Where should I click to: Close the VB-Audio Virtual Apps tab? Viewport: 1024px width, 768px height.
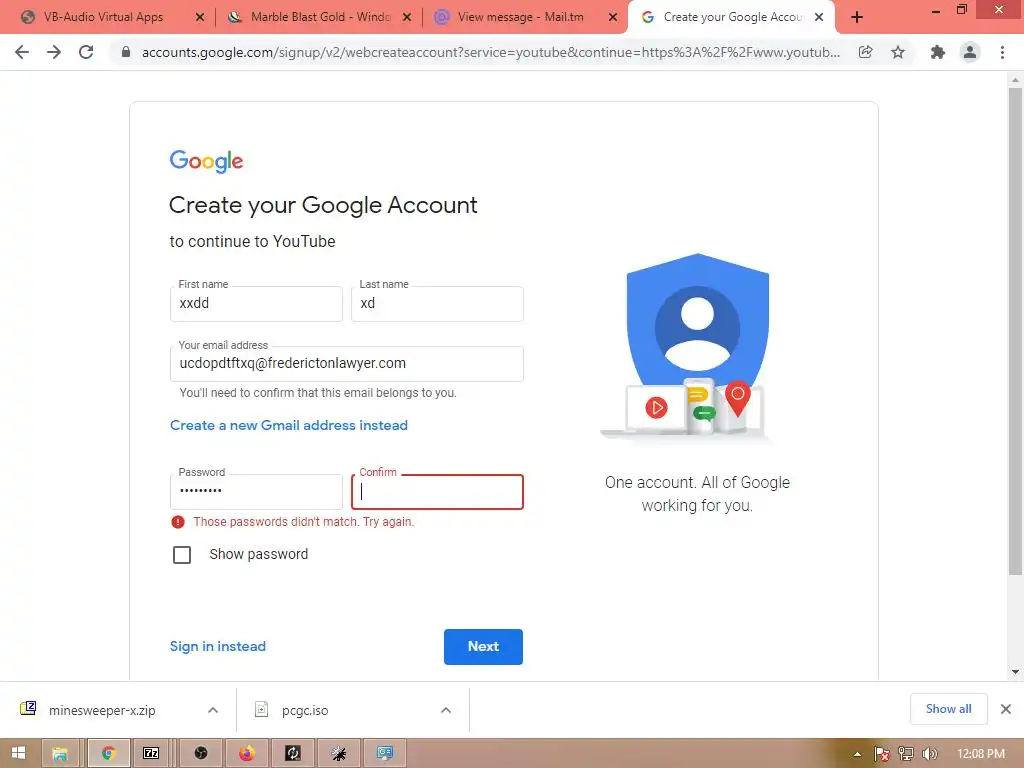200,17
